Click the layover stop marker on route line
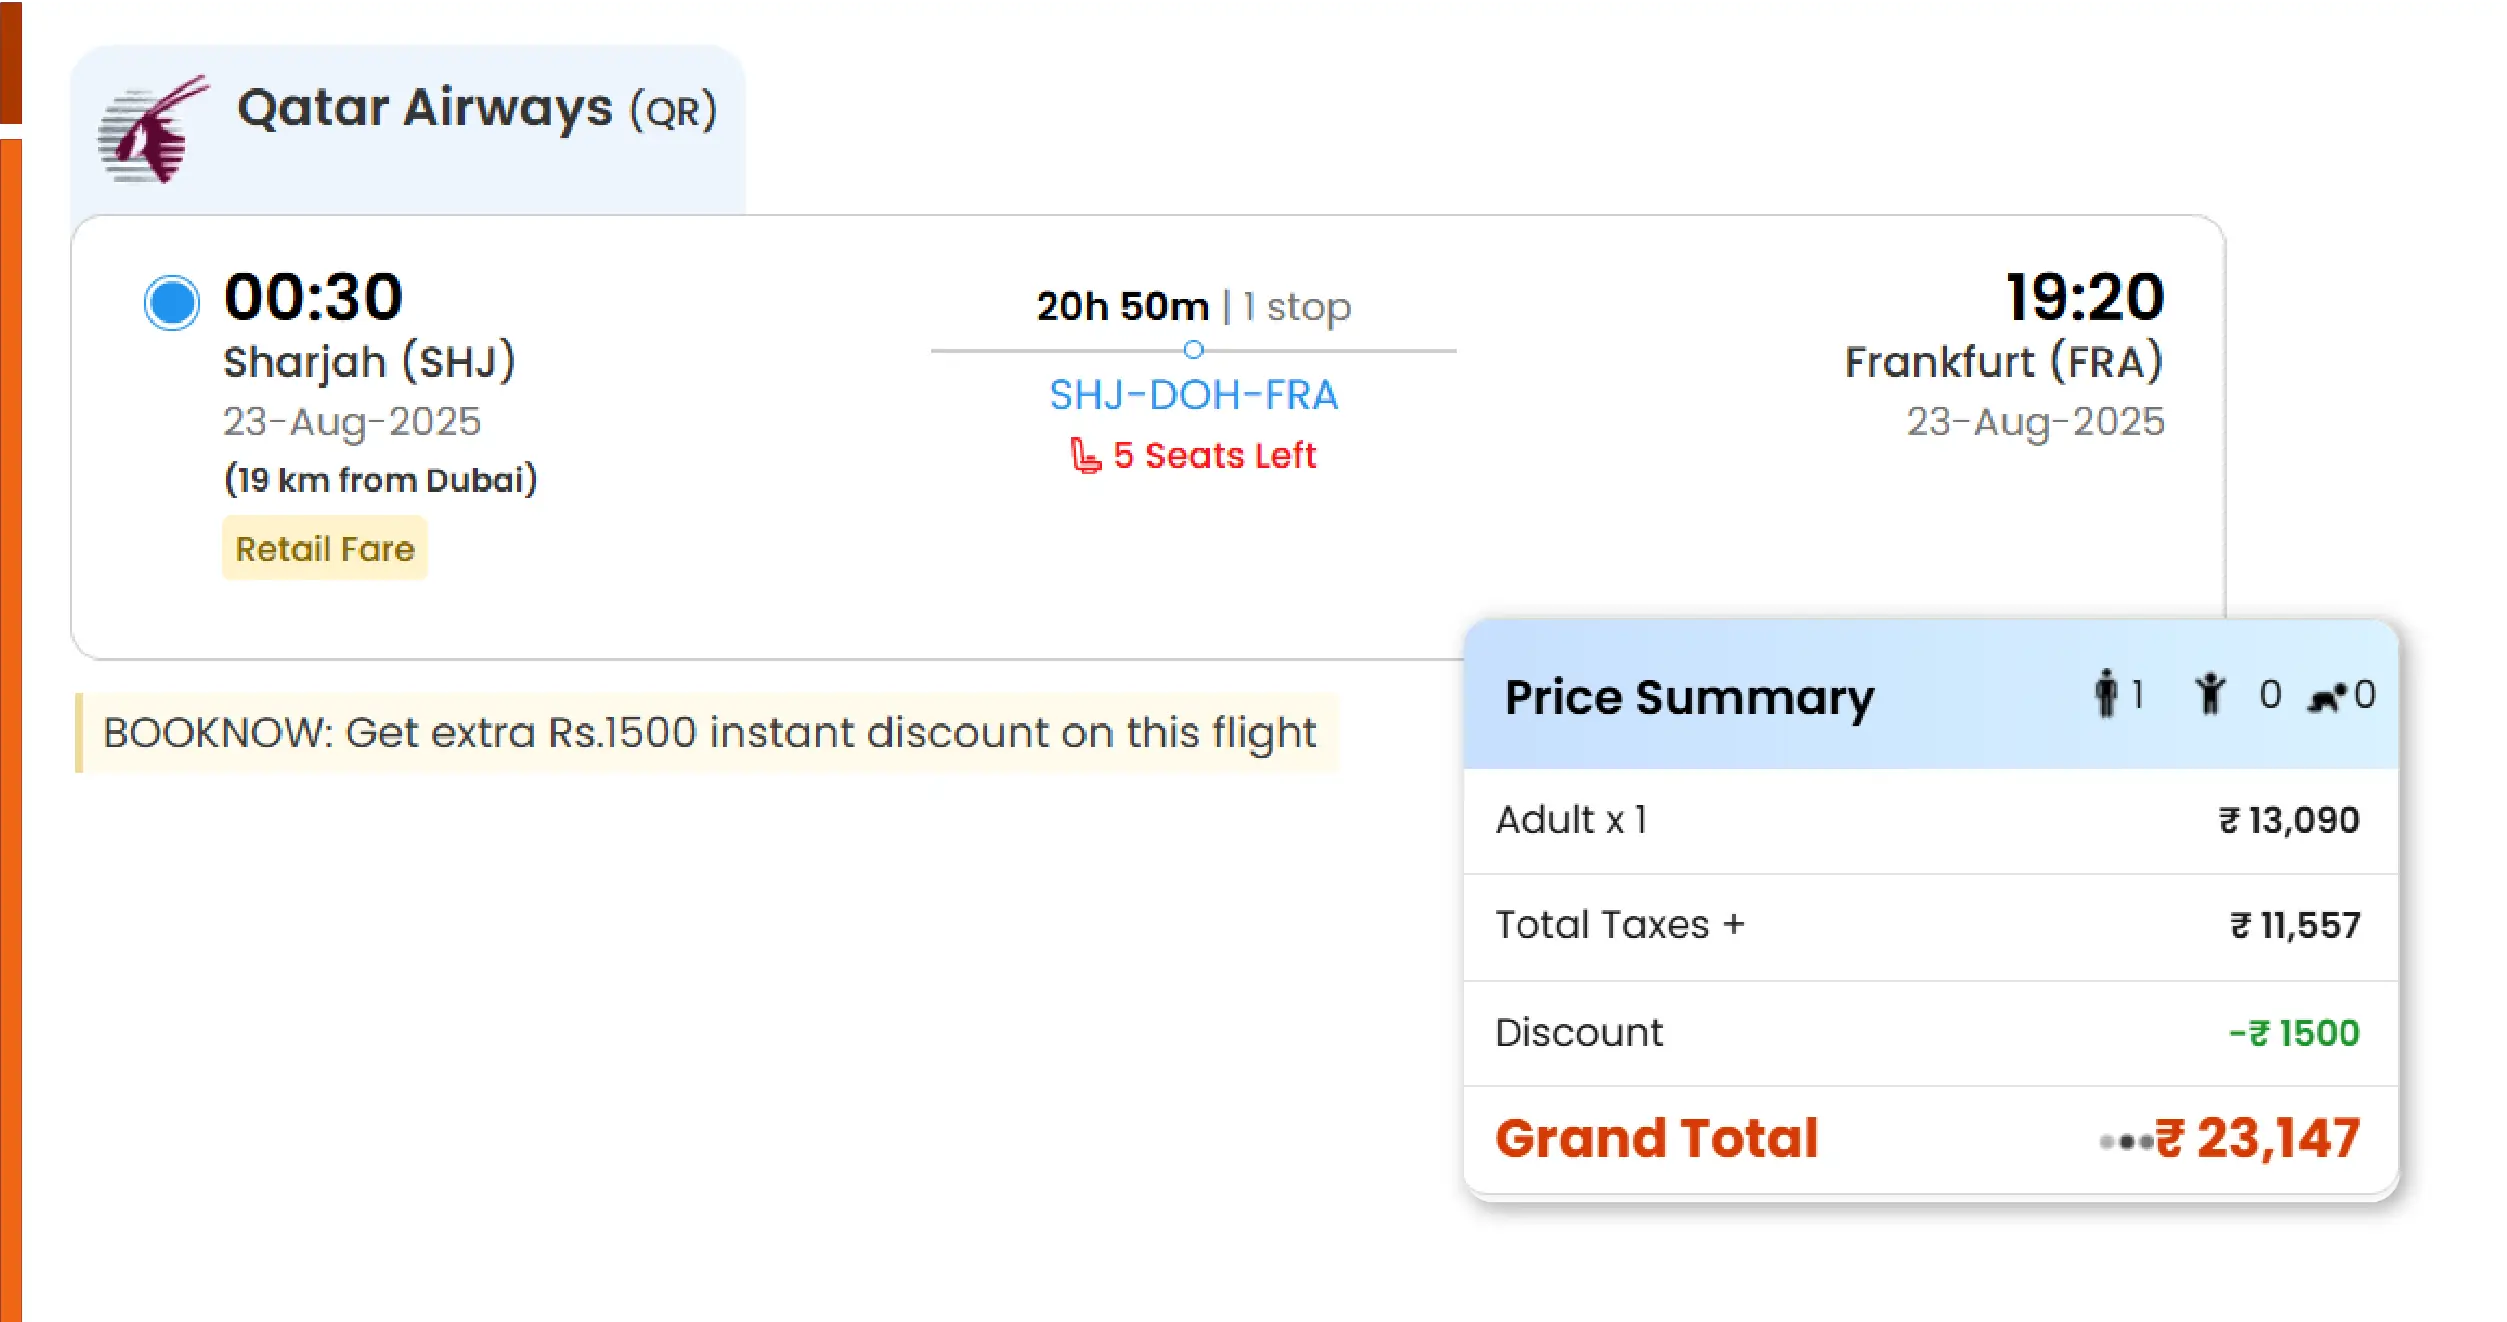Screen dimensions: 2507x1322 click(1193, 350)
